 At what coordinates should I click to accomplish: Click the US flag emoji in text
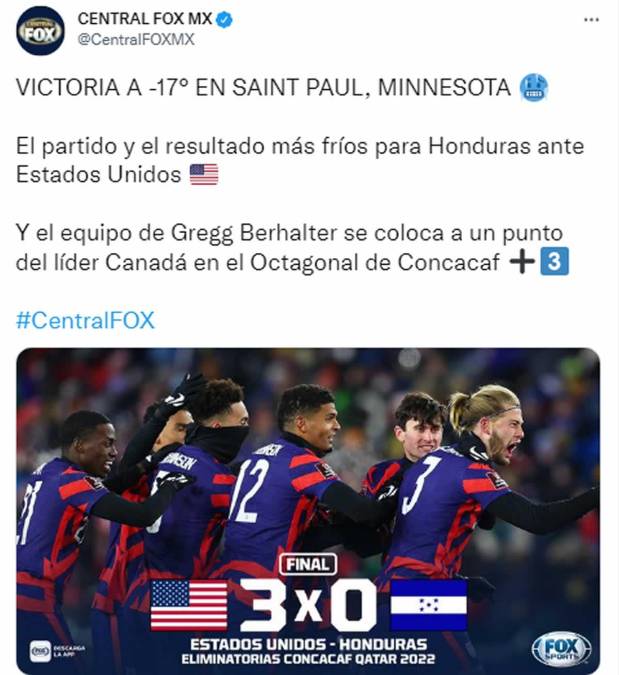[204, 175]
